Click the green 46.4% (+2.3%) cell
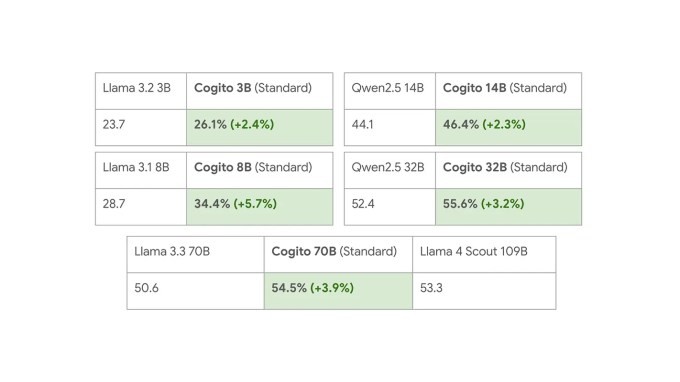The height and width of the screenshot is (382, 680). coord(509,127)
